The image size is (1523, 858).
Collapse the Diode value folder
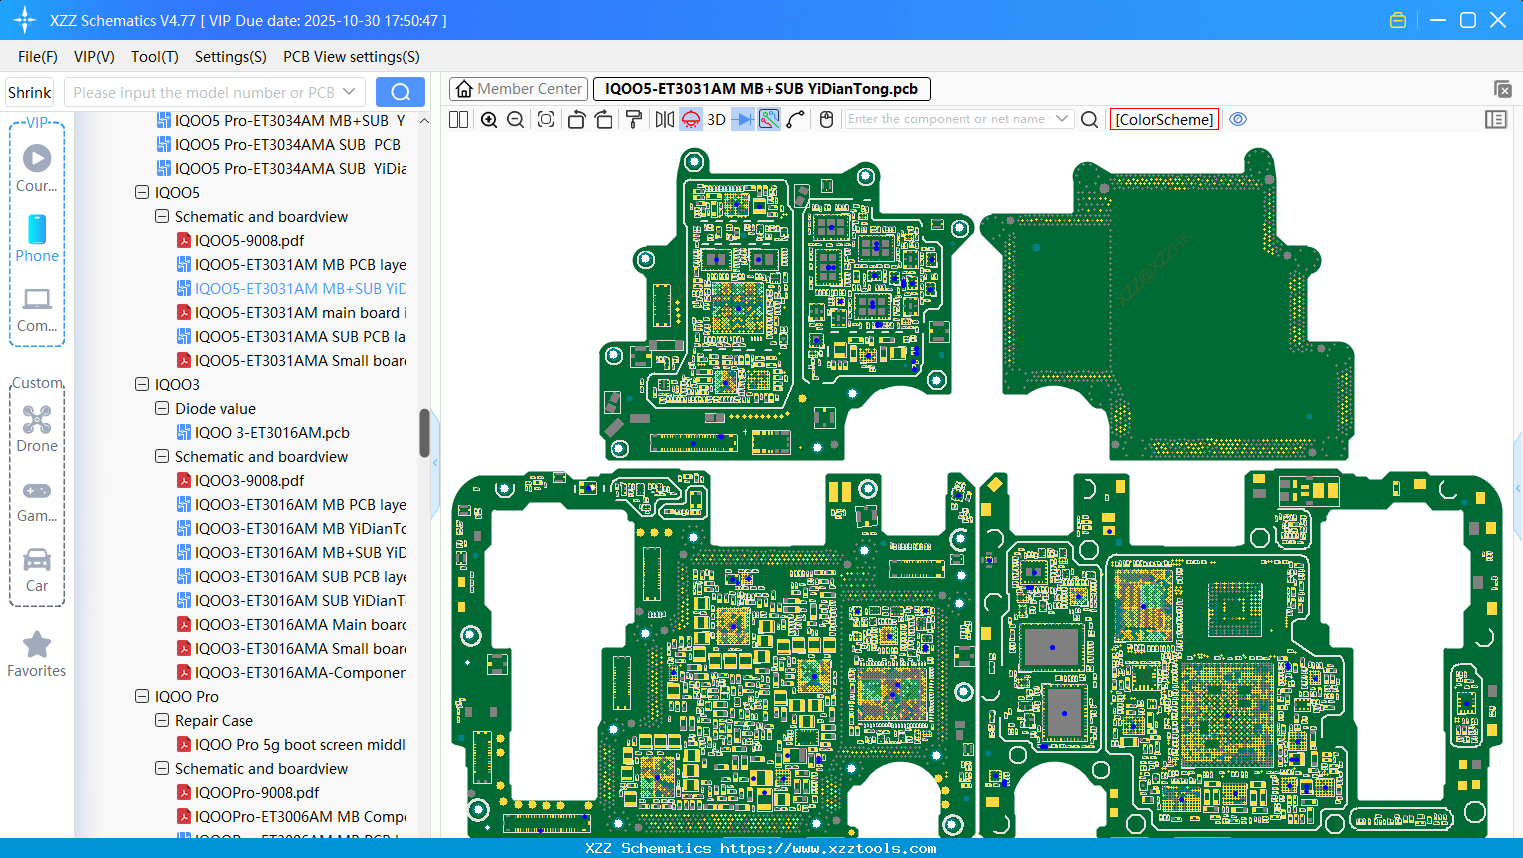click(x=162, y=408)
